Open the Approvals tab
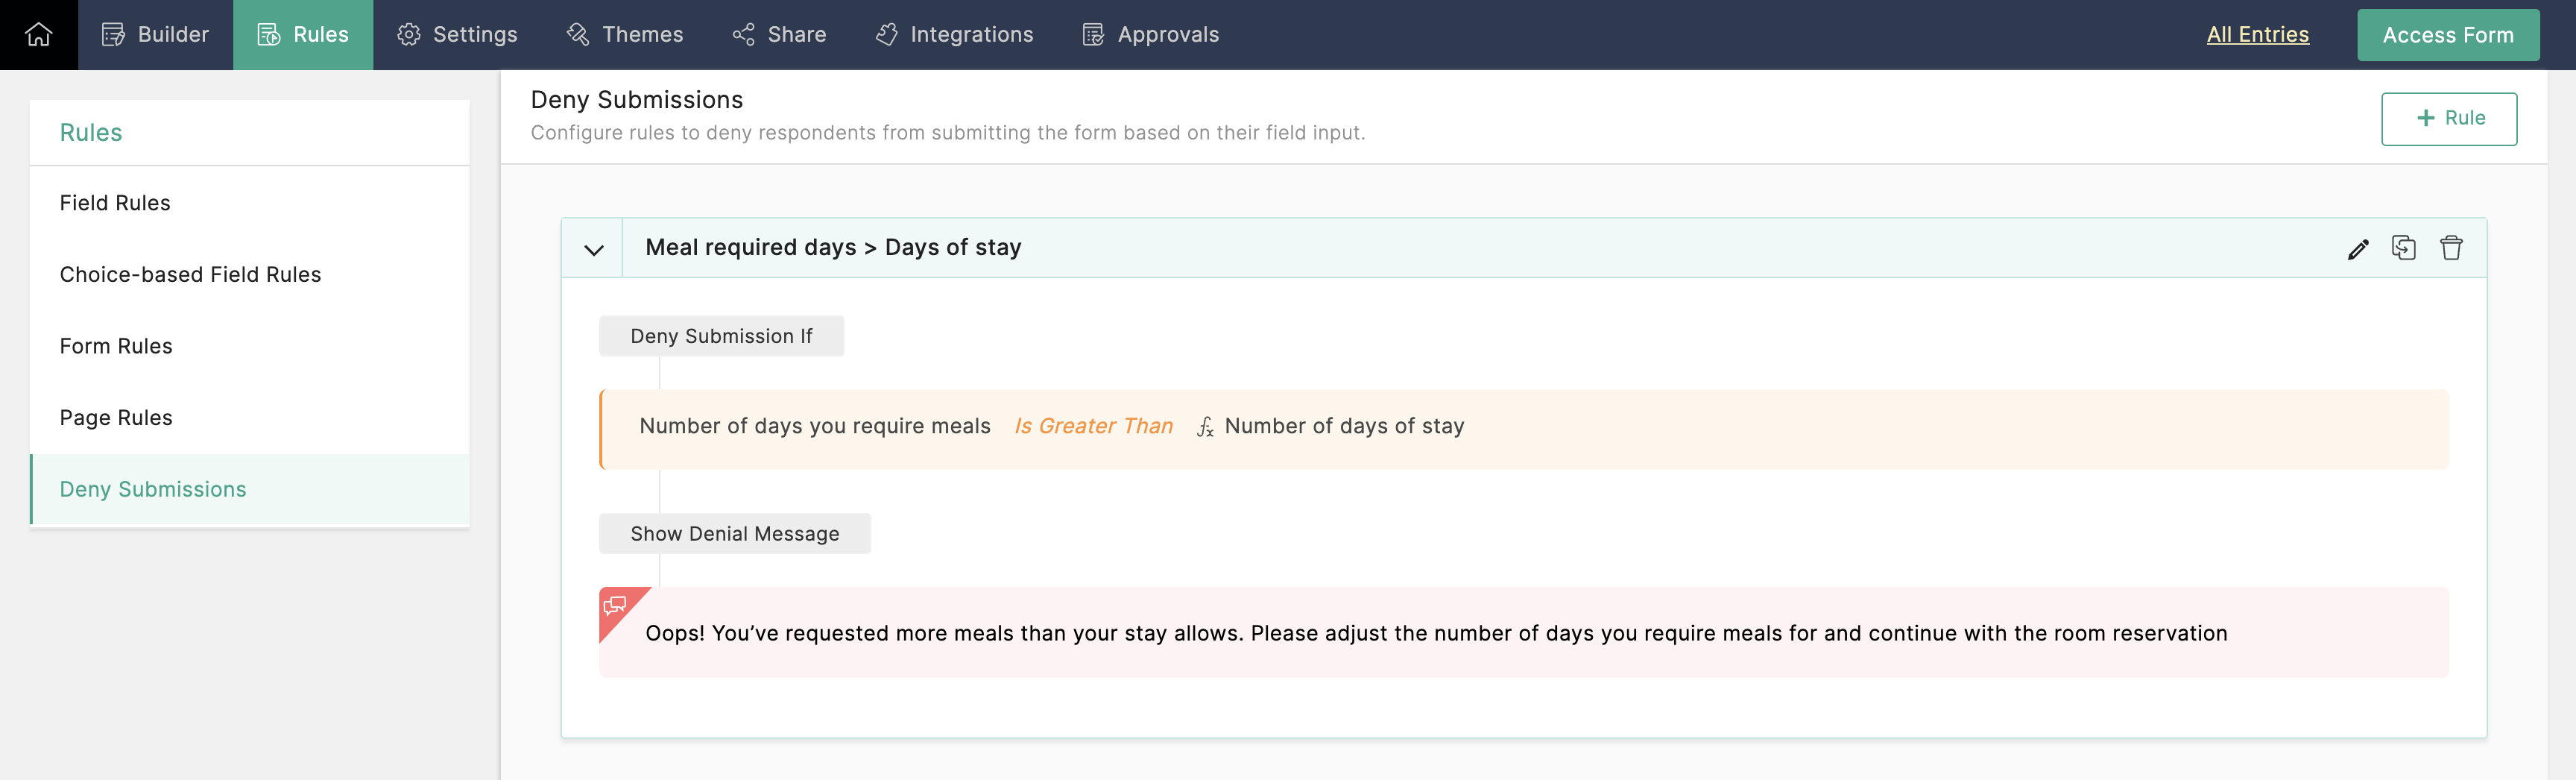The height and width of the screenshot is (780, 2576). 1150,35
